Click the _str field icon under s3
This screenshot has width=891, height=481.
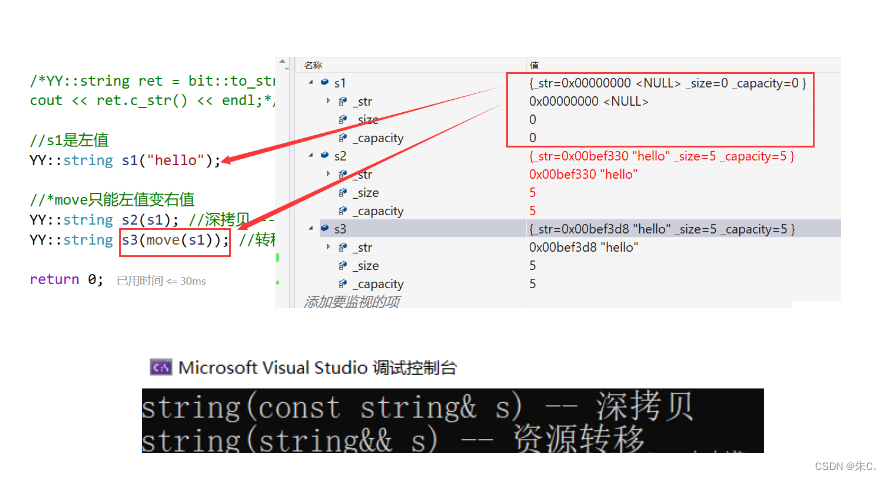pyautogui.click(x=343, y=247)
